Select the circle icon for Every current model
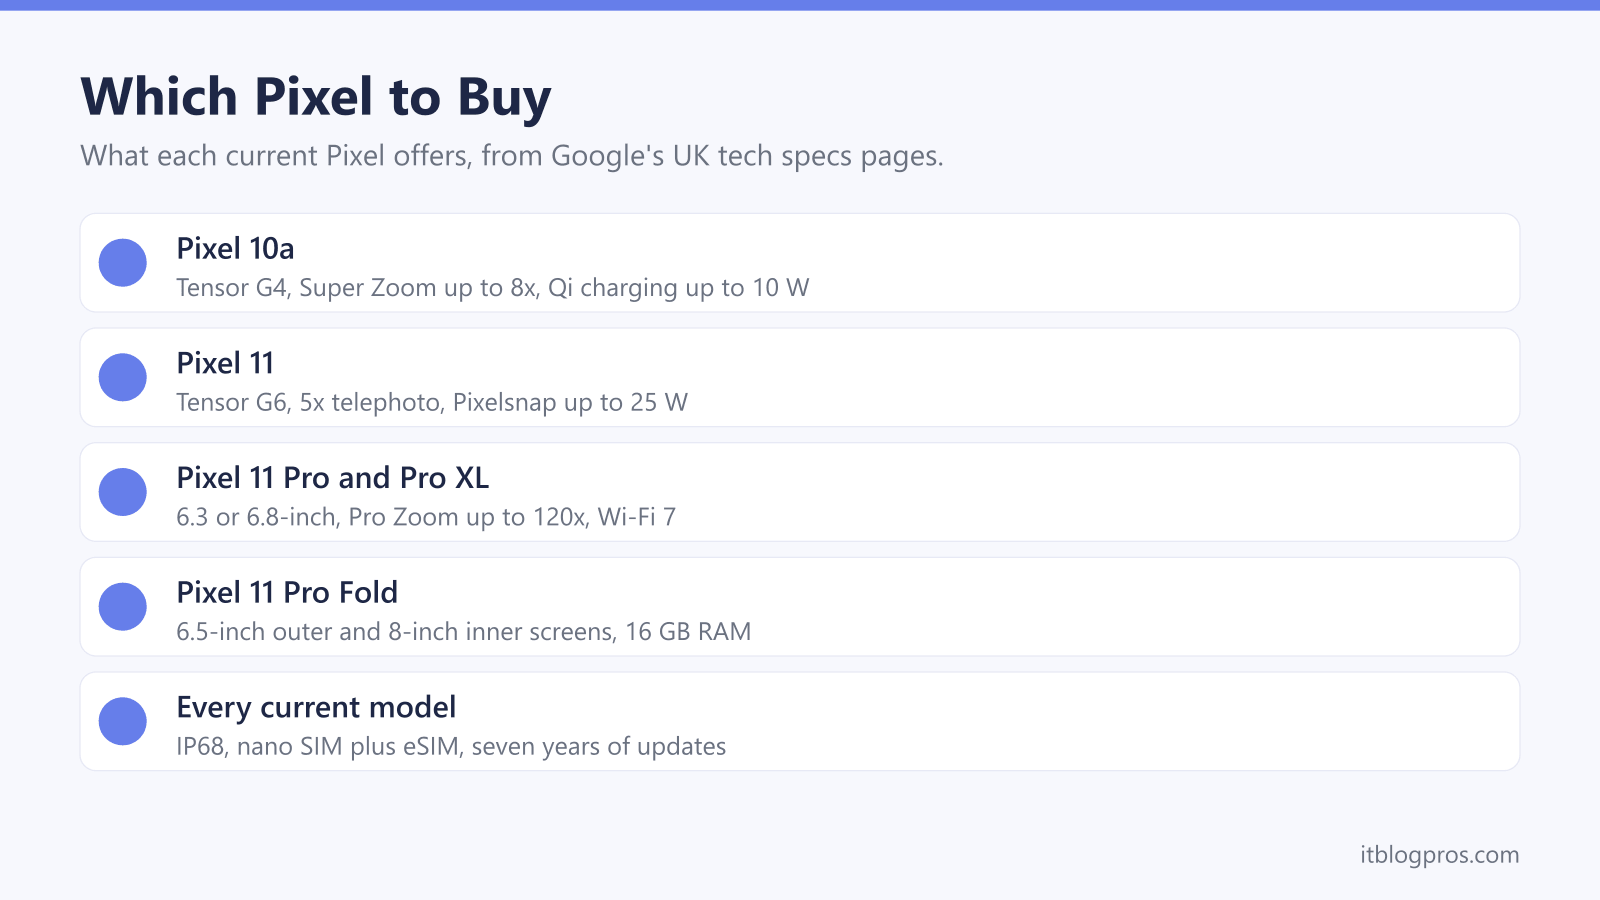This screenshot has width=1600, height=900. [x=123, y=721]
